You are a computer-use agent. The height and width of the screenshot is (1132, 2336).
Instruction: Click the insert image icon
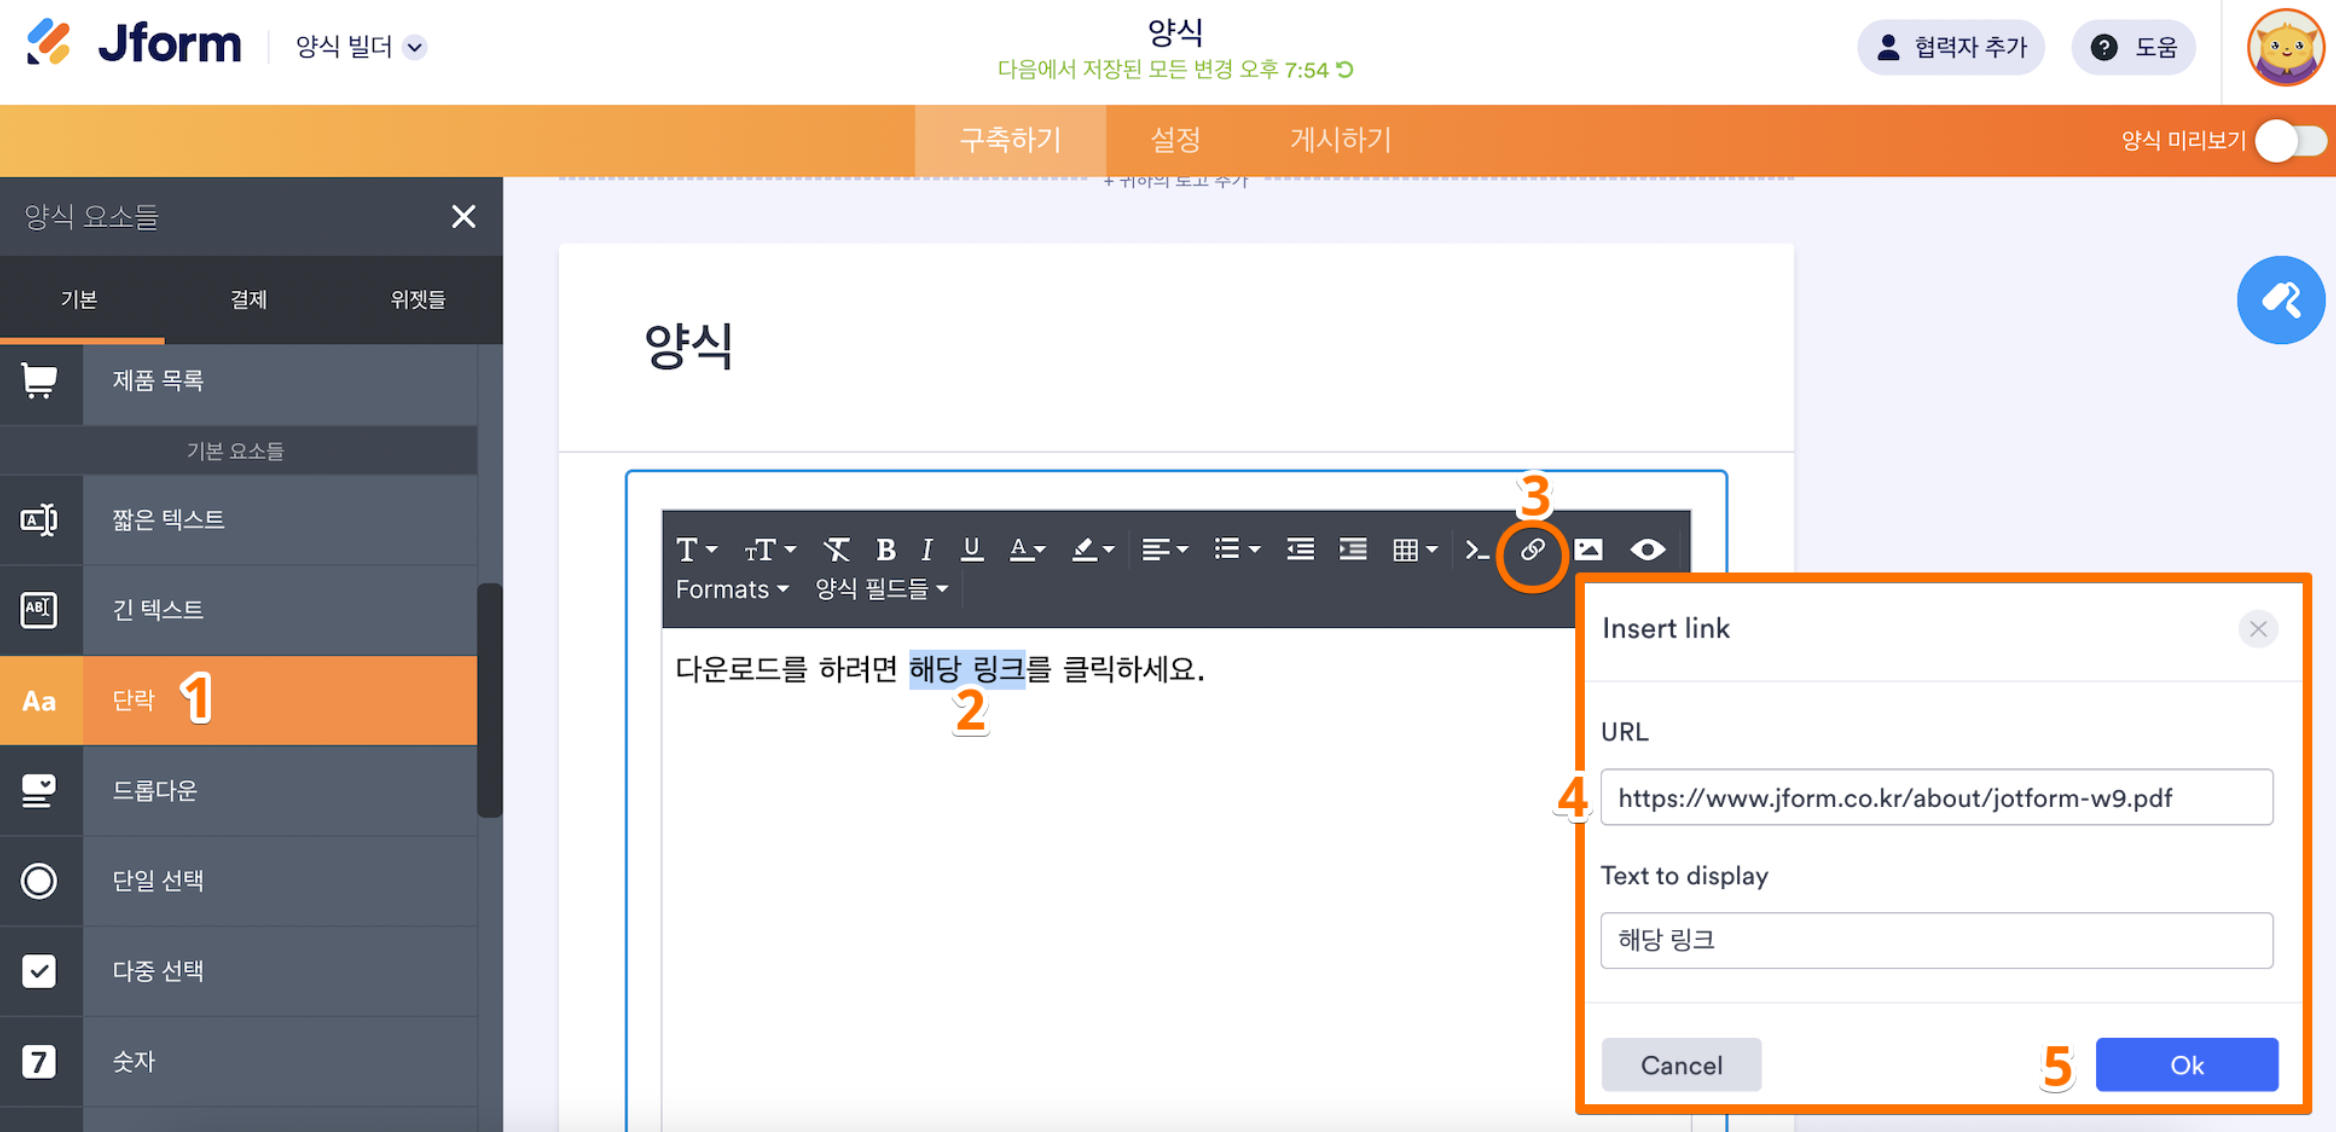[1588, 550]
